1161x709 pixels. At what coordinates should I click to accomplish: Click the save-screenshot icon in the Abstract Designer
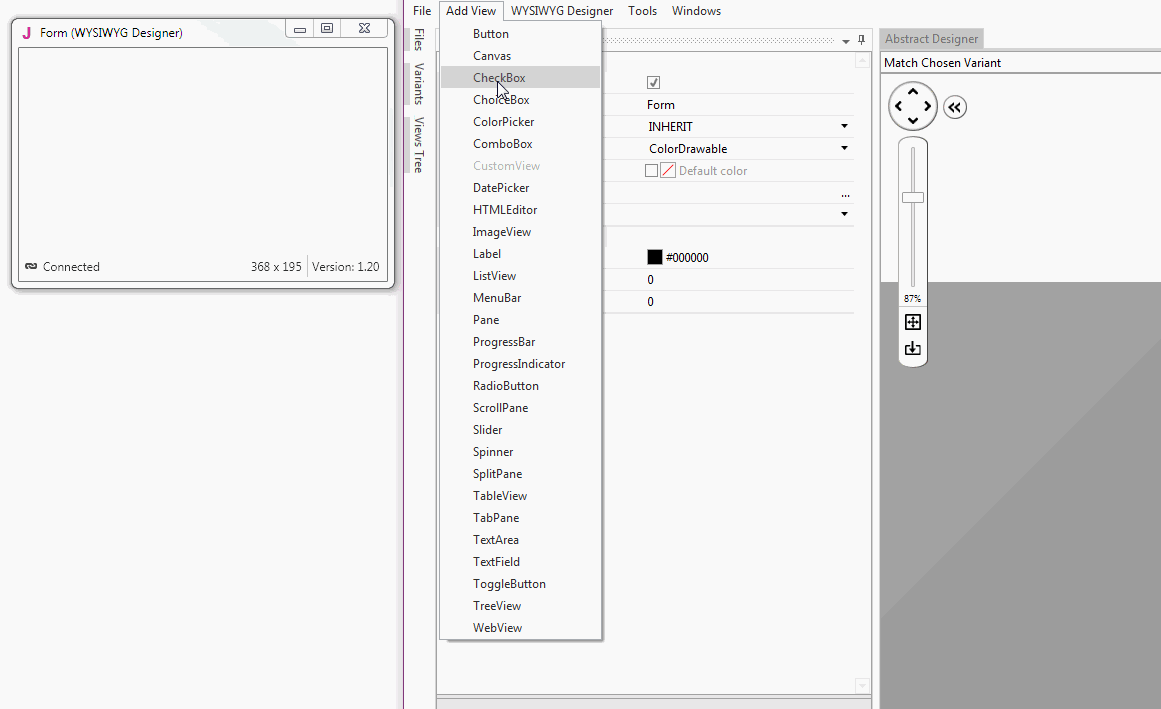click(x=912, y=348)
